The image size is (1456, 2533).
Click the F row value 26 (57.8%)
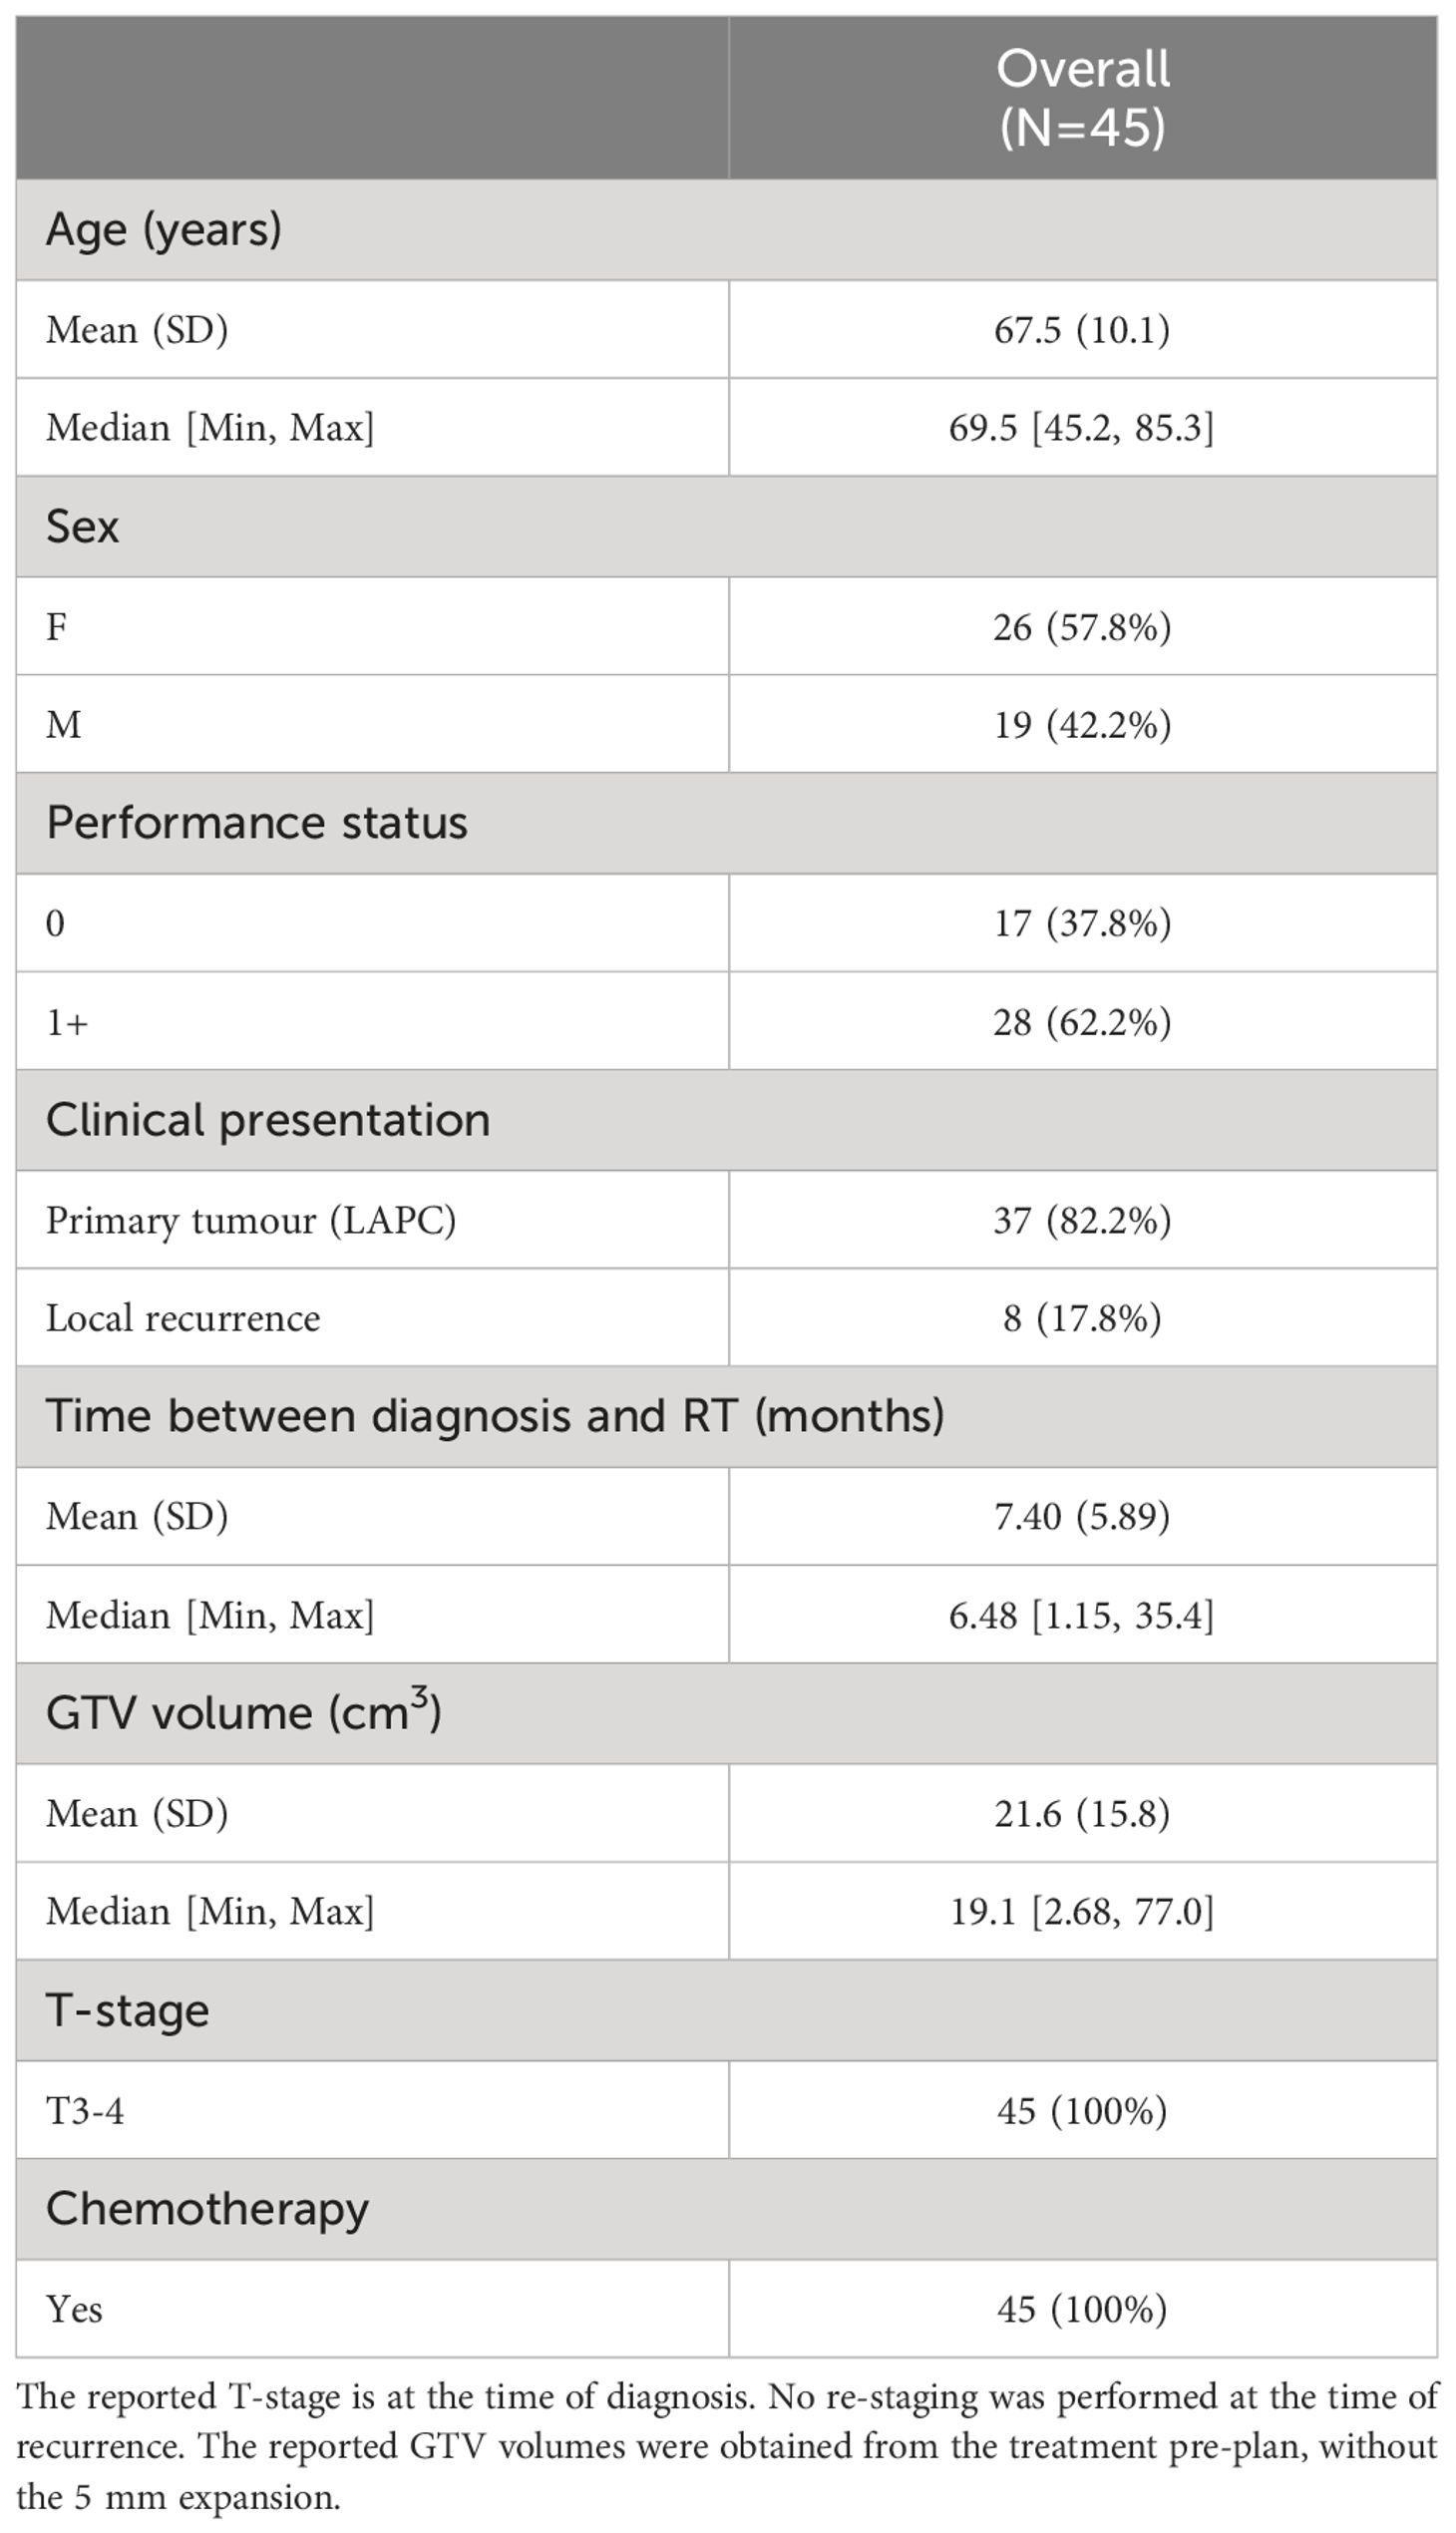coord(1082,627)
